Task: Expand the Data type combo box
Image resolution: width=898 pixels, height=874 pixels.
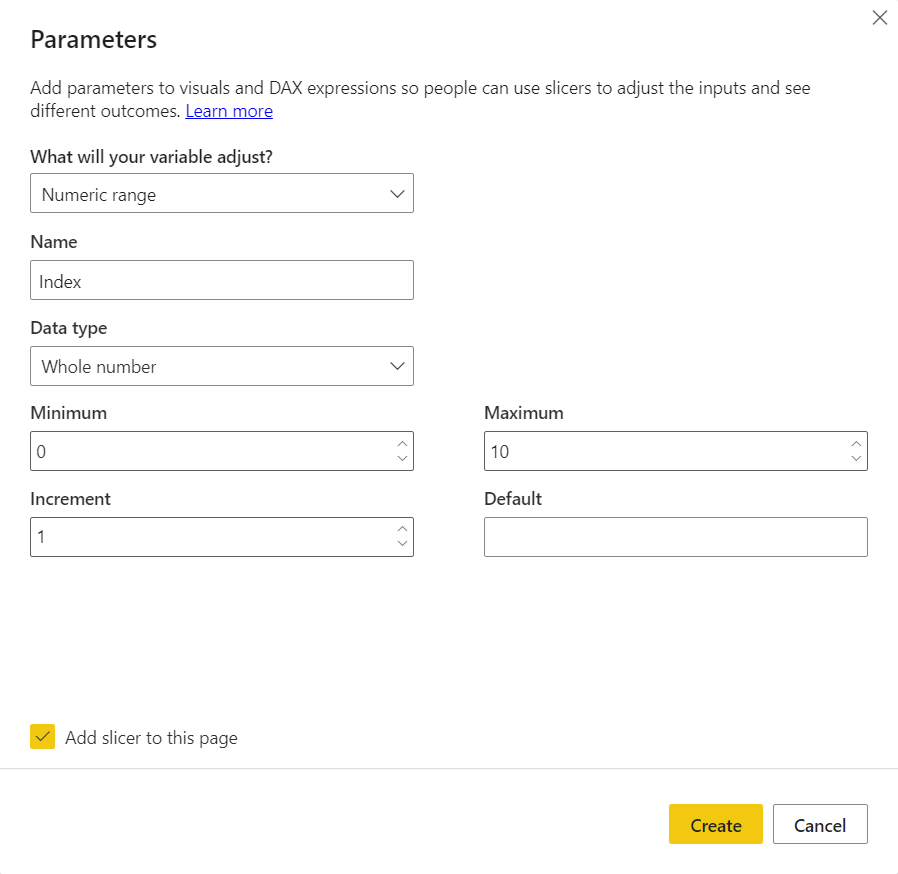Action: 222,366
